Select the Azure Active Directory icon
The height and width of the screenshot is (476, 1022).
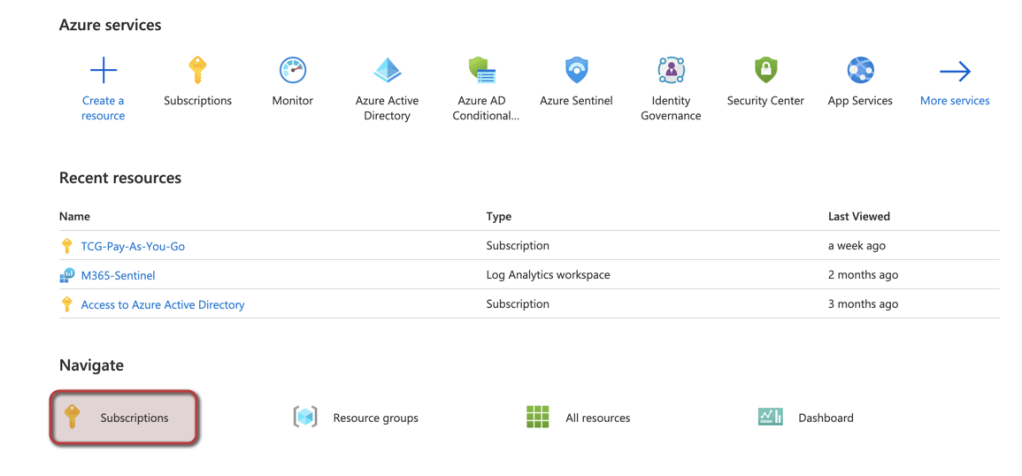tap(387, 71)
